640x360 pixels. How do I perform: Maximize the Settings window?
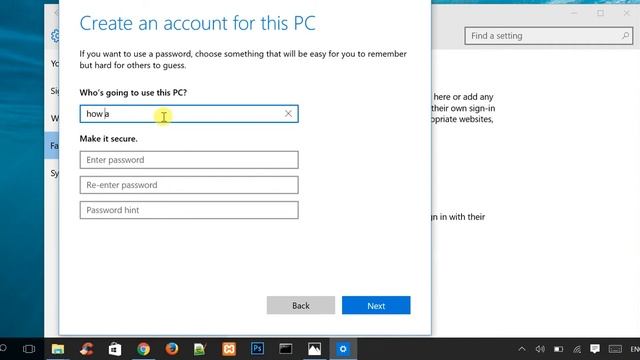pos(600,13)
